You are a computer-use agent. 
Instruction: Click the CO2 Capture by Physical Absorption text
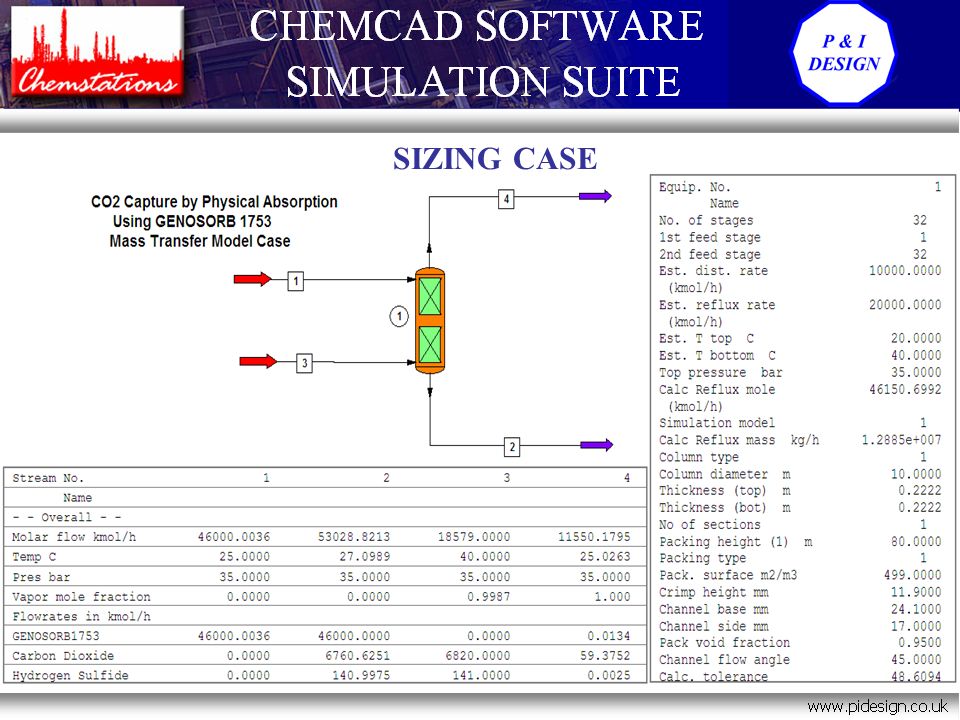coord(214,202)
